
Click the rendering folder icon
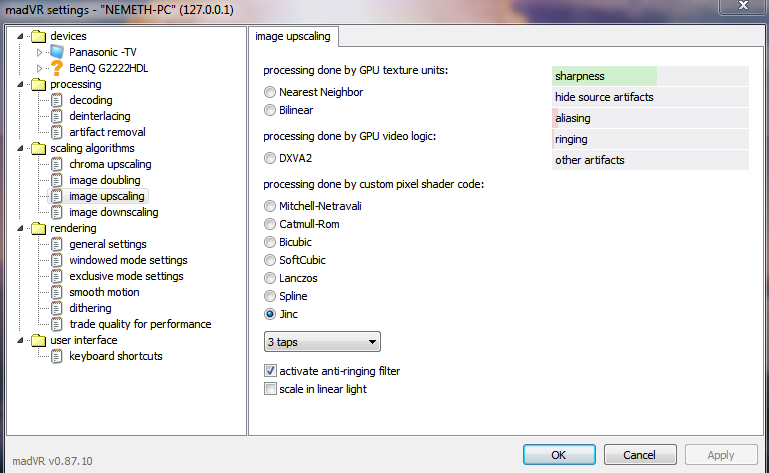click(x=38, y=228)
